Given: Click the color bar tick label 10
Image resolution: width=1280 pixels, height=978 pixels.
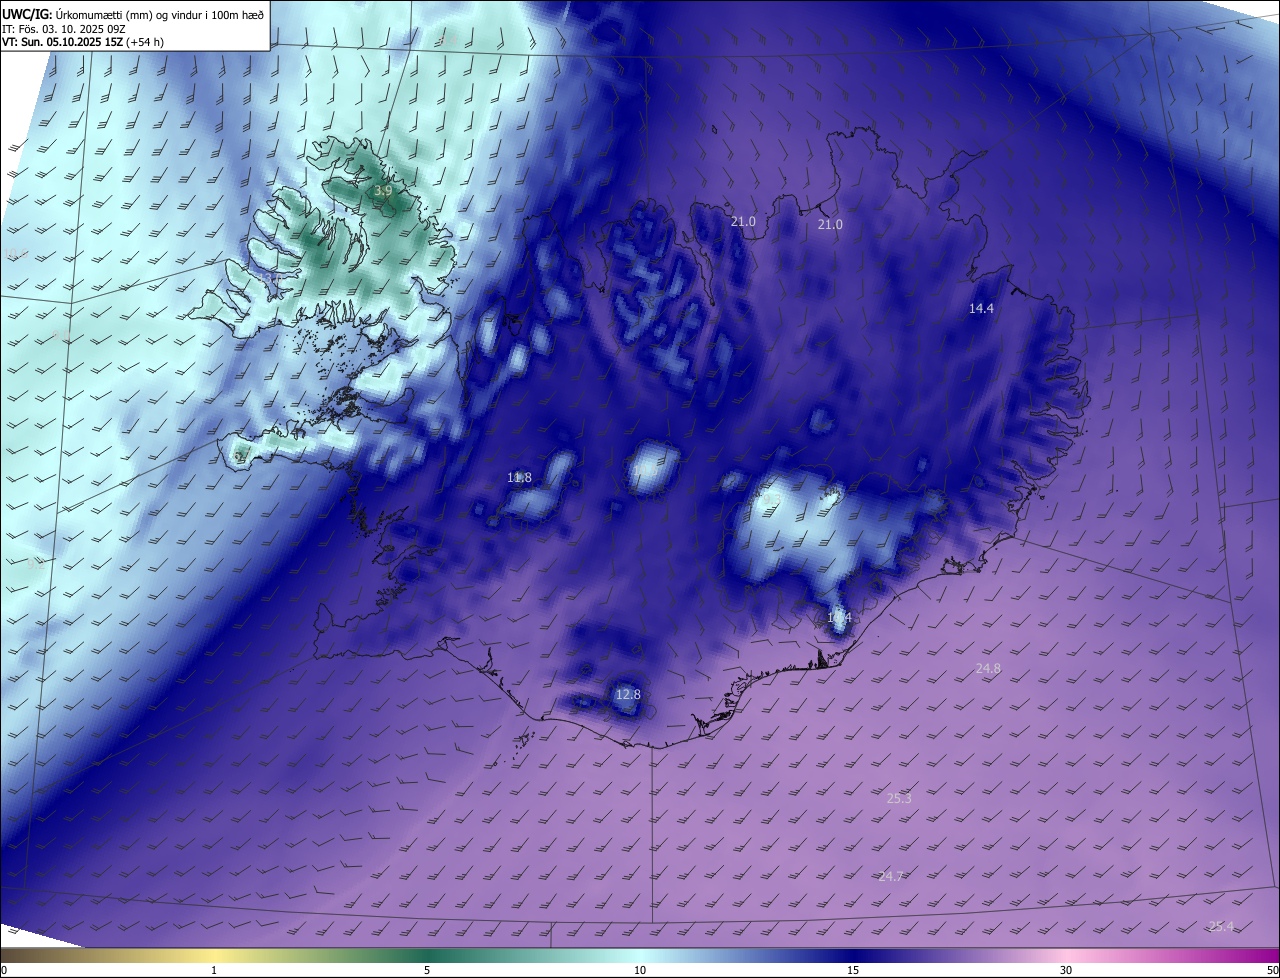Looking at the screenshot, I should tap(640, 970).
